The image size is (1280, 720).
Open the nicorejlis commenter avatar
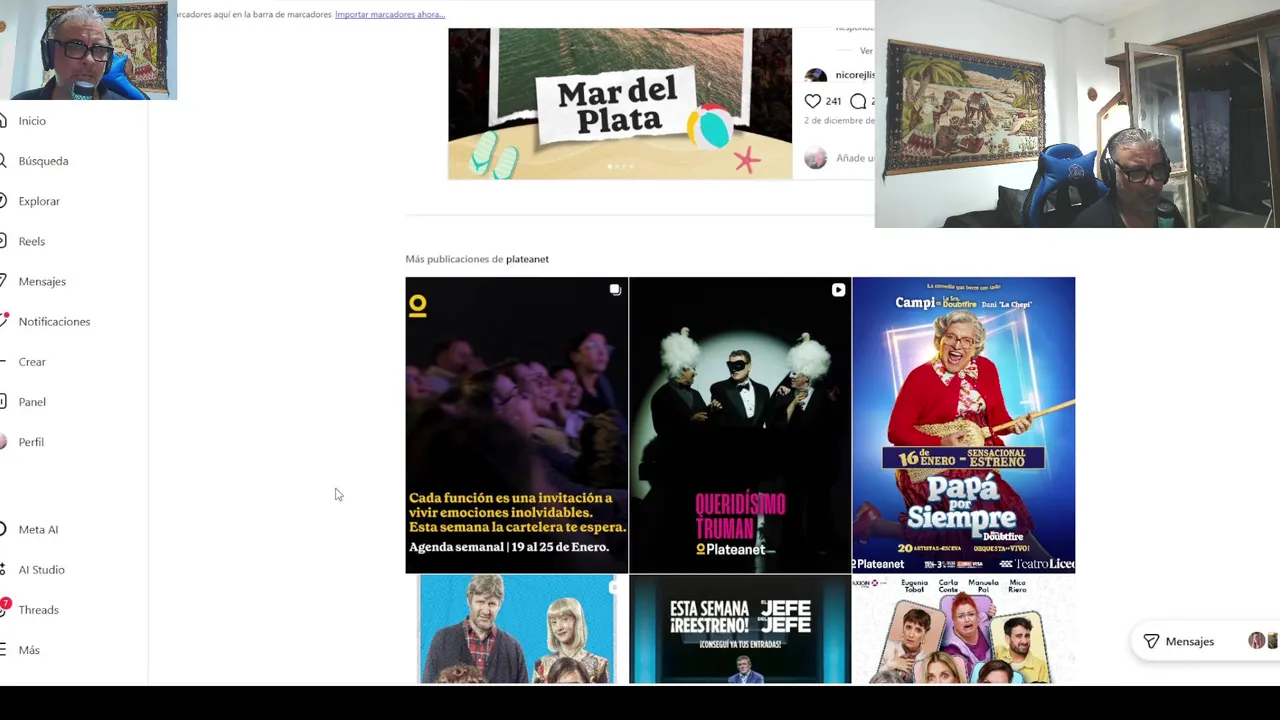tap(816, 75)
